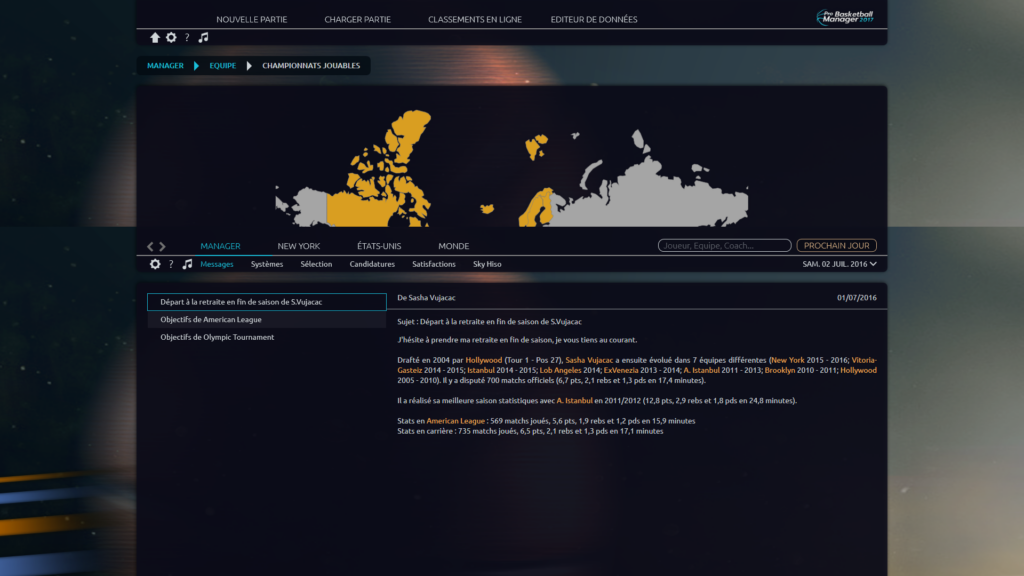Open Charger Partie menu

pos(357,20)
